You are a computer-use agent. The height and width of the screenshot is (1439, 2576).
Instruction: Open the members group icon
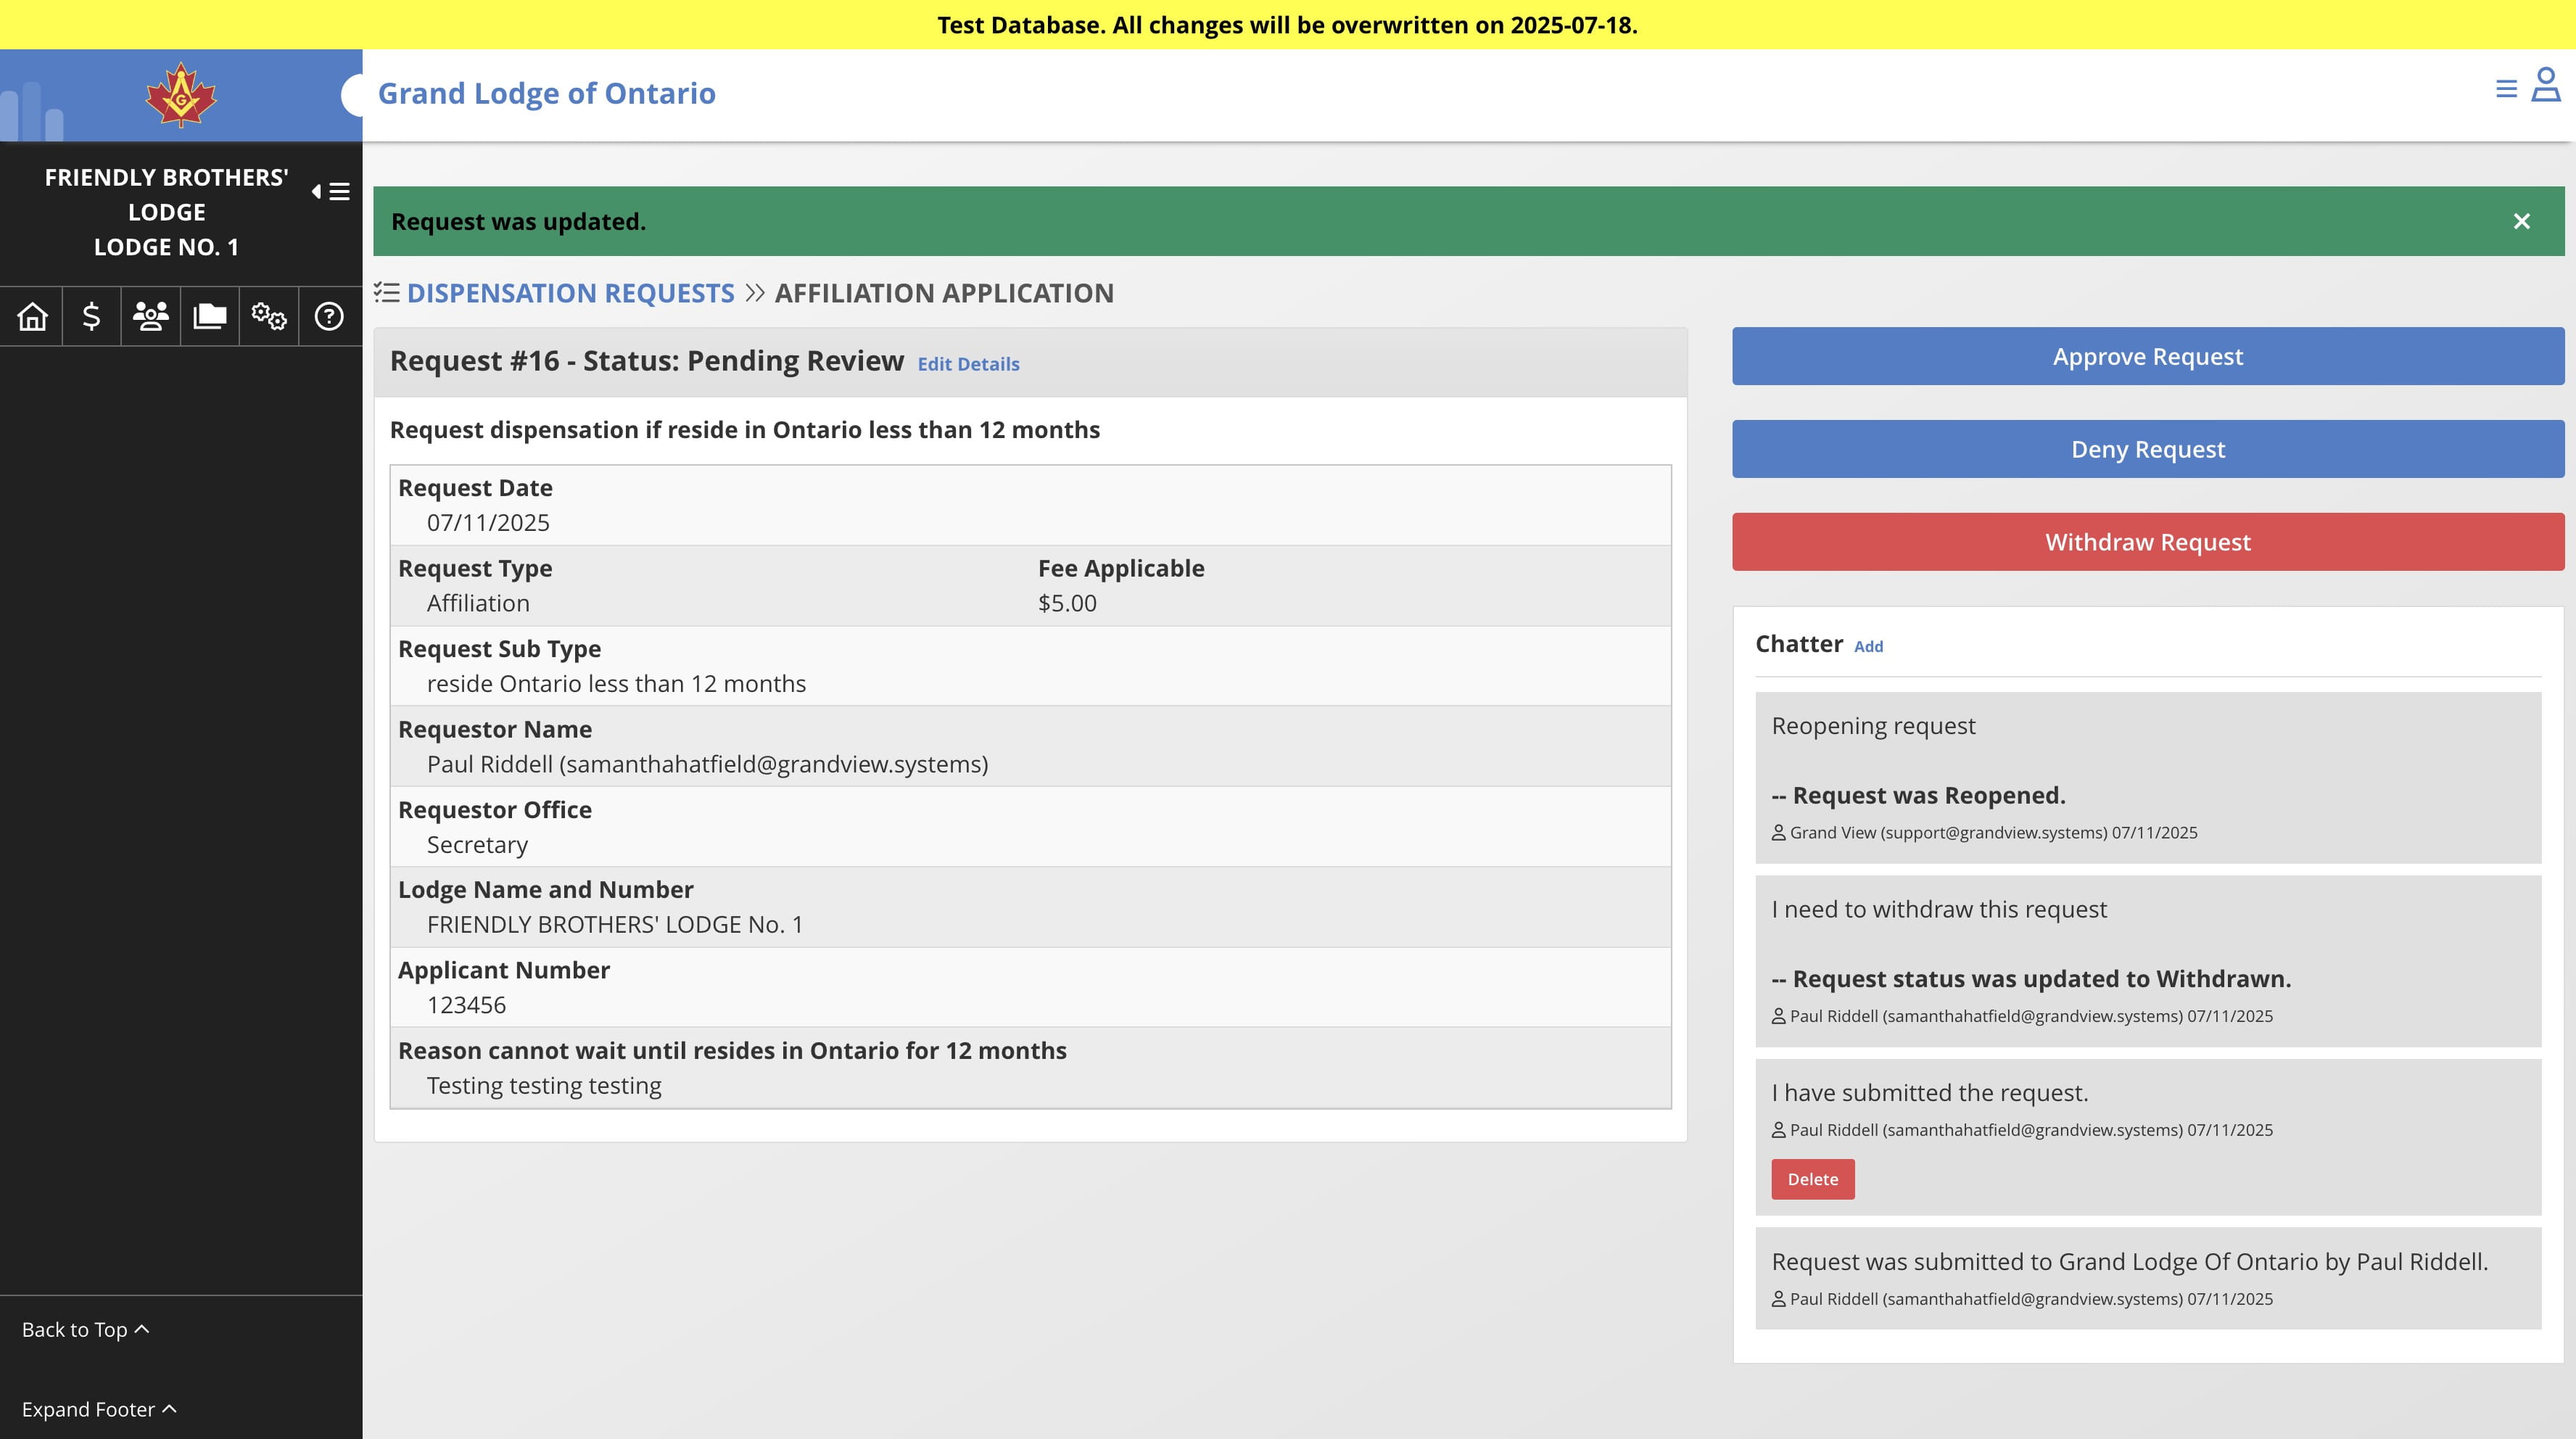[150, 316]
